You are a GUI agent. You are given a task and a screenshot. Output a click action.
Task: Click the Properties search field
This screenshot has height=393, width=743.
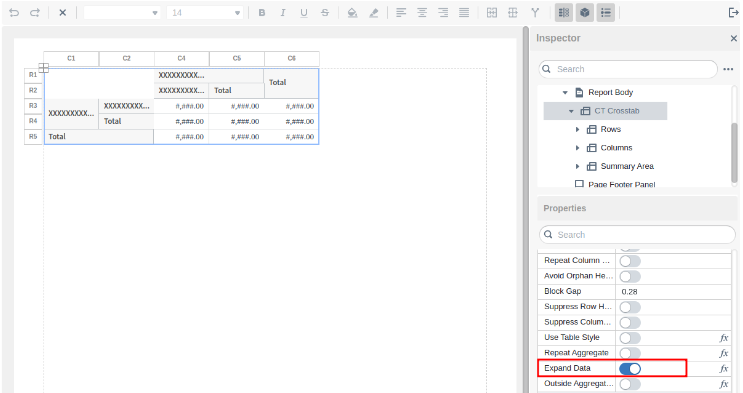(637, 235)
